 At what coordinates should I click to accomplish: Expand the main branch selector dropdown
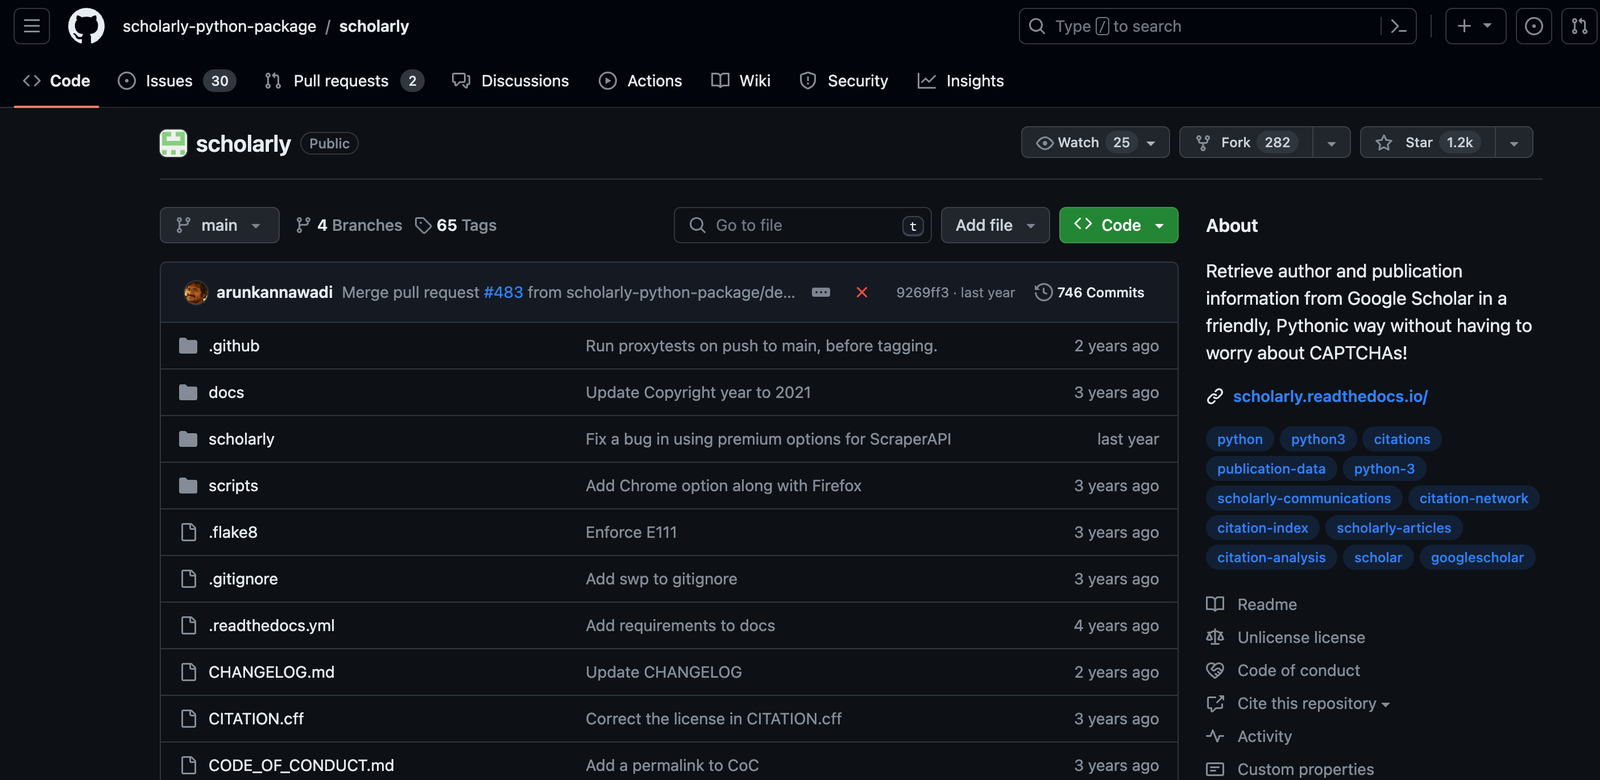point(219,225)
